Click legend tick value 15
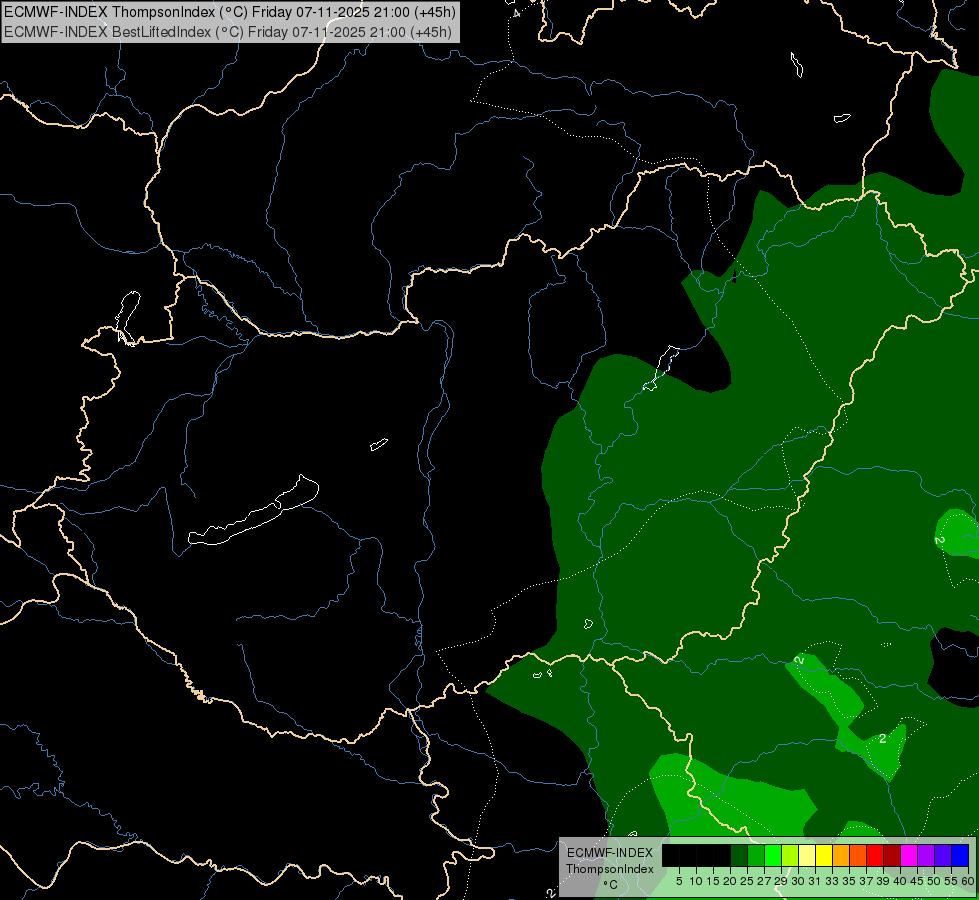Viewport: 979px width, 900px height. (x=713, y=881)
